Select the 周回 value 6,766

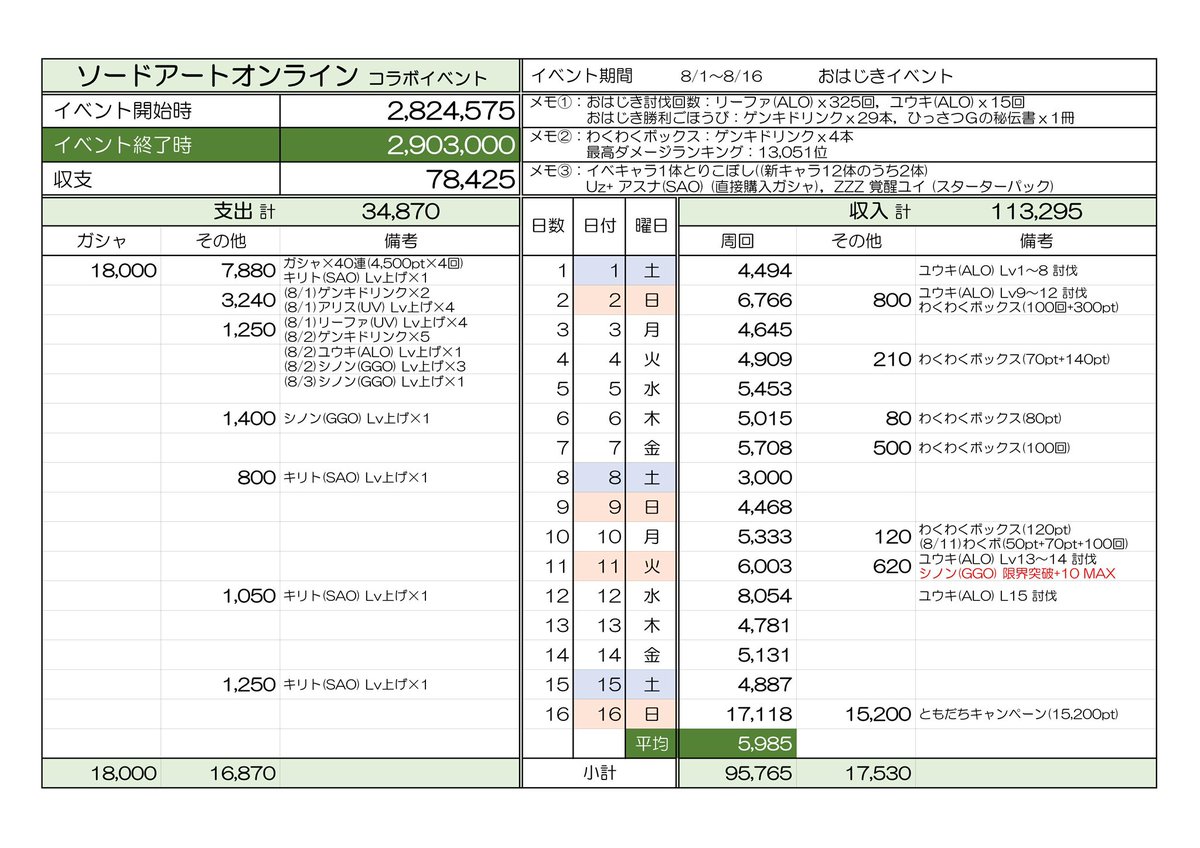click(x=764, y=300)
